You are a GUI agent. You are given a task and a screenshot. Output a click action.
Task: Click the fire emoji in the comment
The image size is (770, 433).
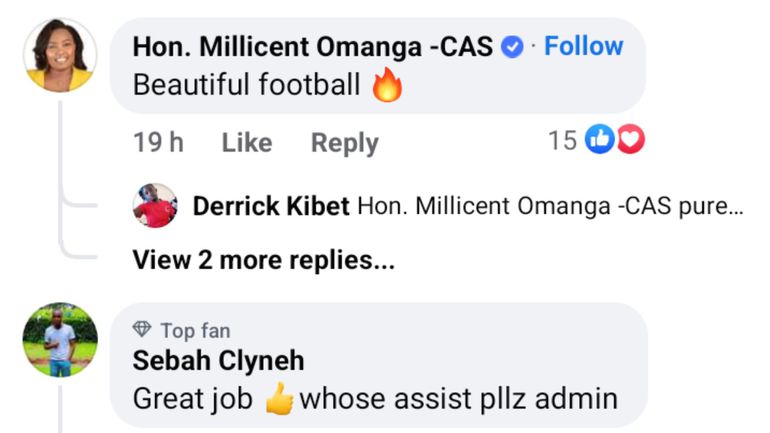387,86
